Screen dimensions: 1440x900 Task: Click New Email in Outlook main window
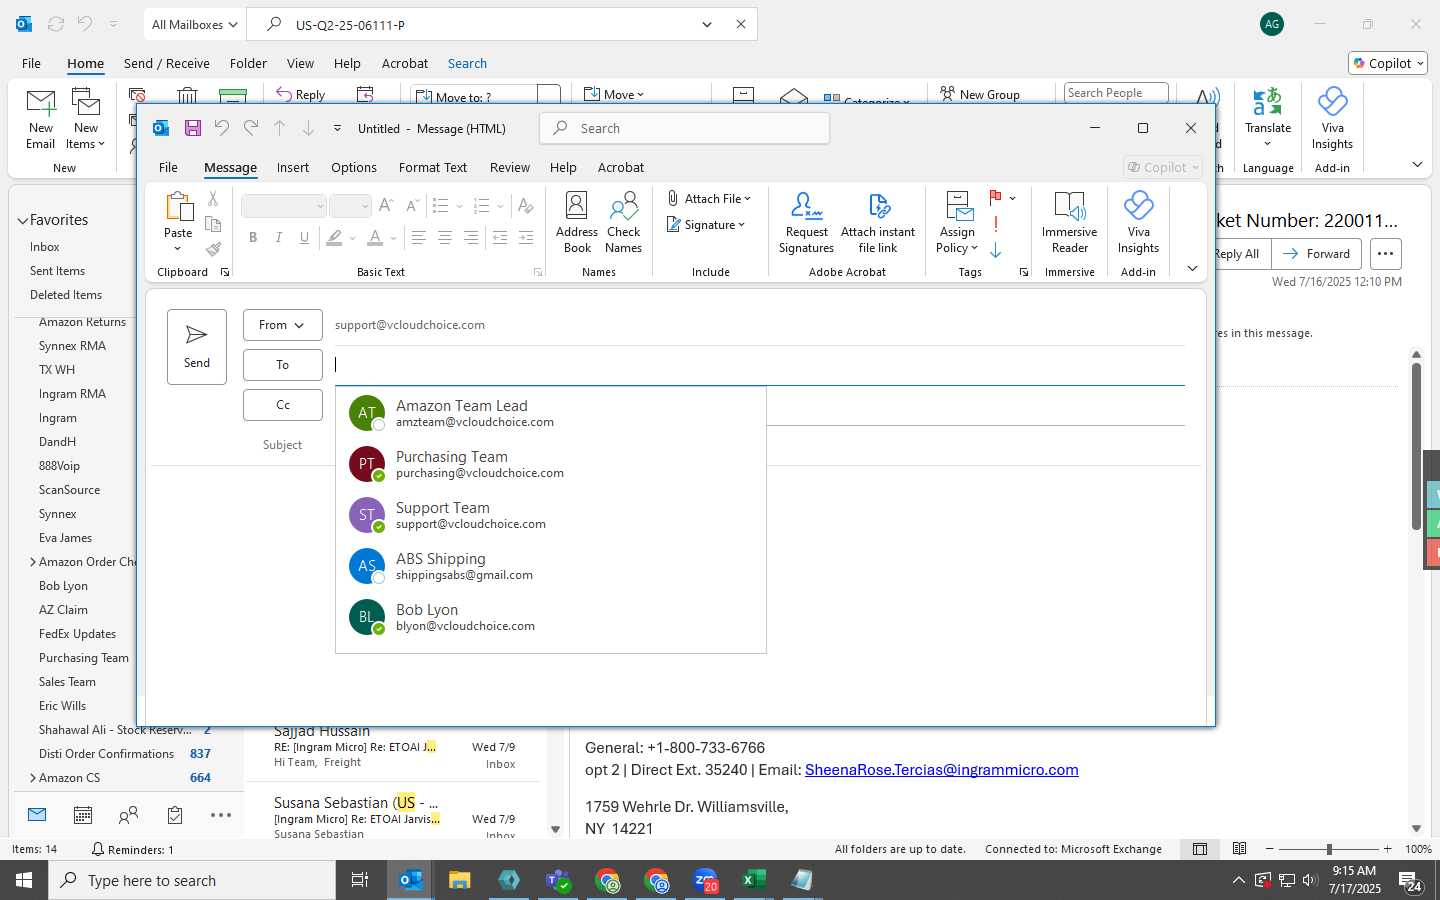[x=41, y=119]
